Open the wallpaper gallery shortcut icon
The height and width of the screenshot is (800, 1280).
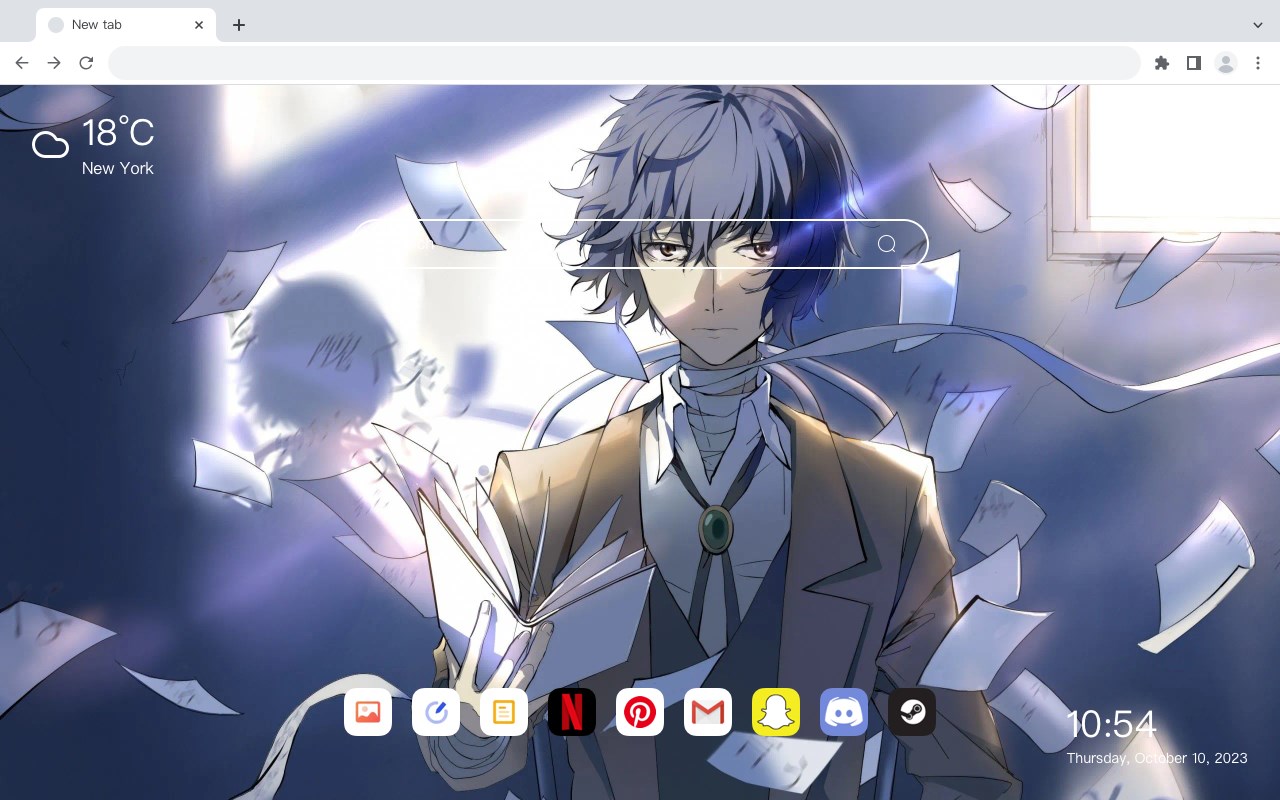tap(368, 712)
